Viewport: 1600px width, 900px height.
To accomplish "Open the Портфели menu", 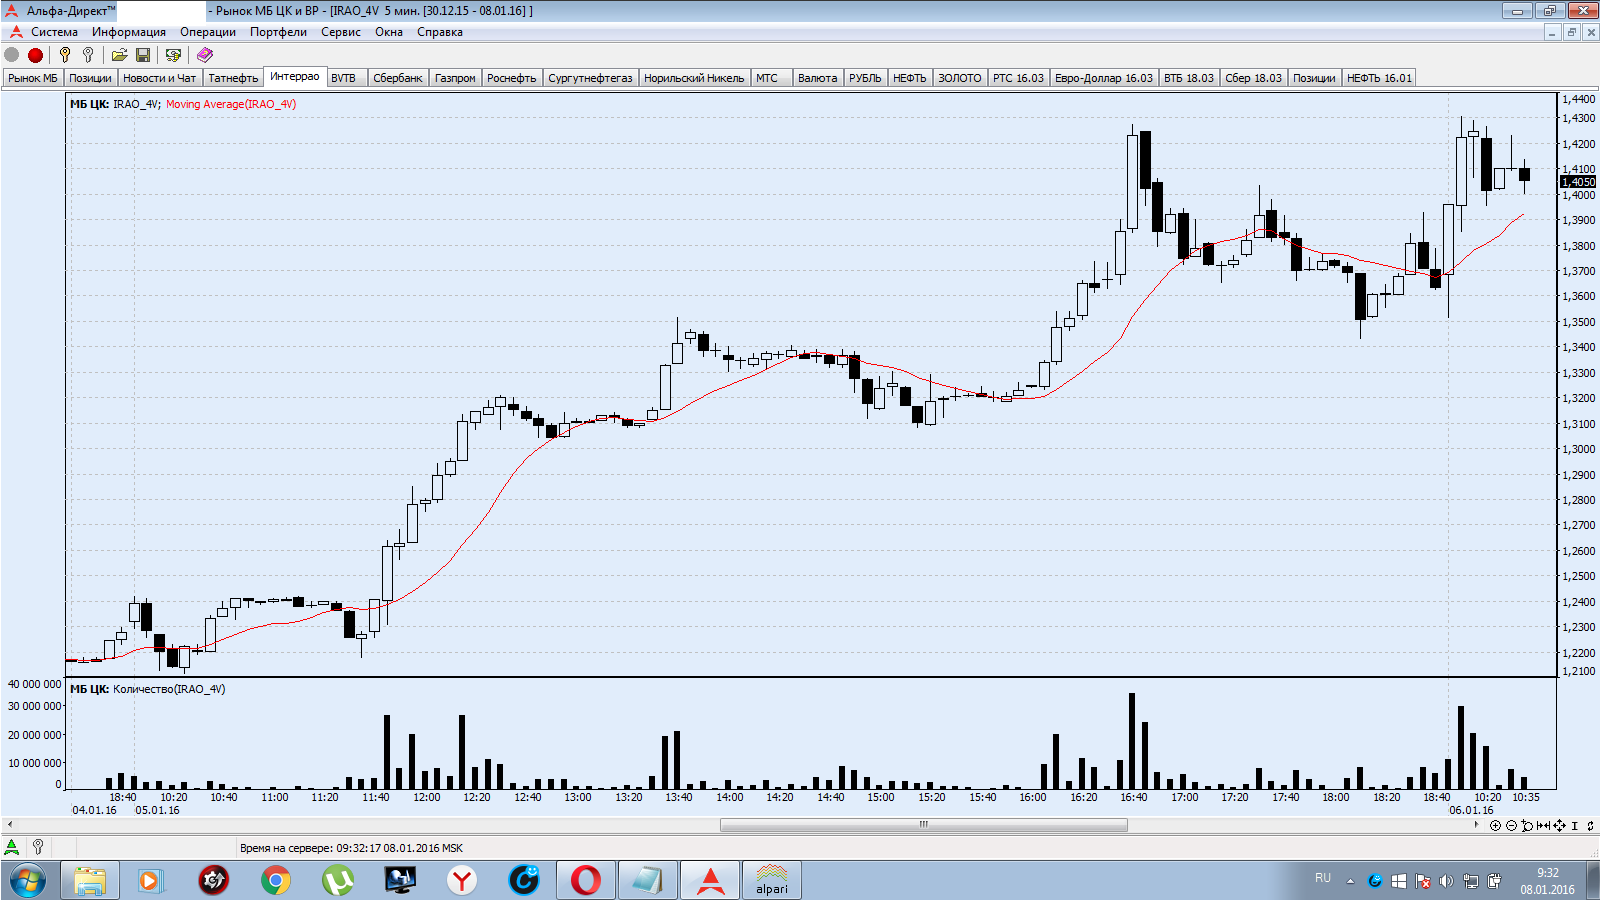I will [x=278, y=32].
